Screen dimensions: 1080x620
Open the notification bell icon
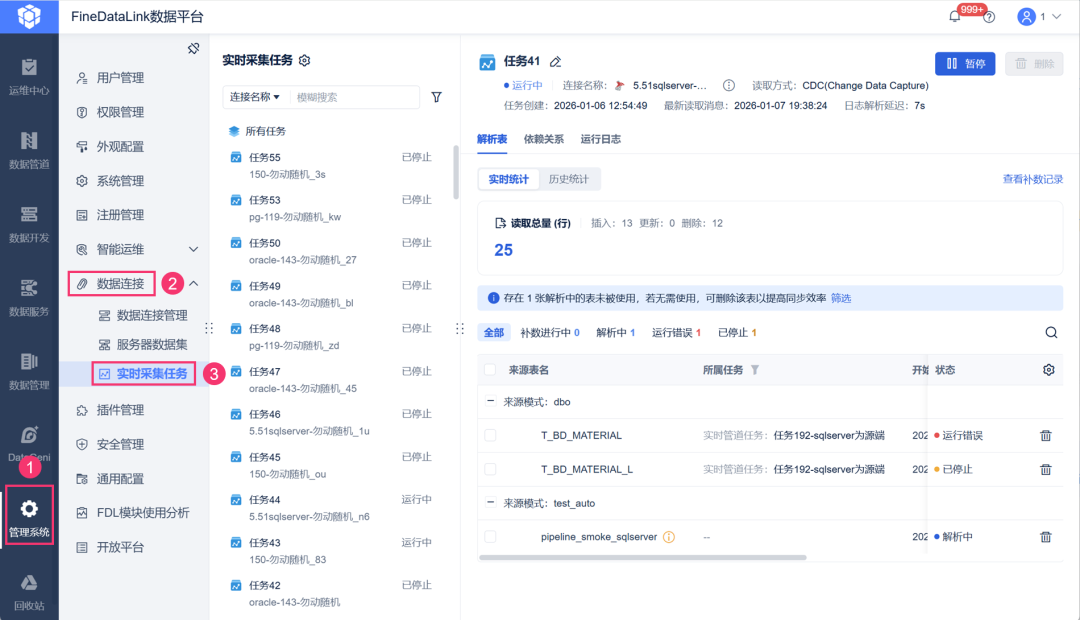(x=955, y=17)
